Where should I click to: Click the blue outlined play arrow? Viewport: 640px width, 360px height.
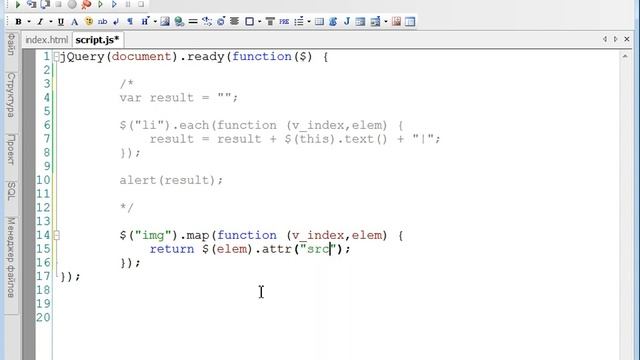[114, 4]
